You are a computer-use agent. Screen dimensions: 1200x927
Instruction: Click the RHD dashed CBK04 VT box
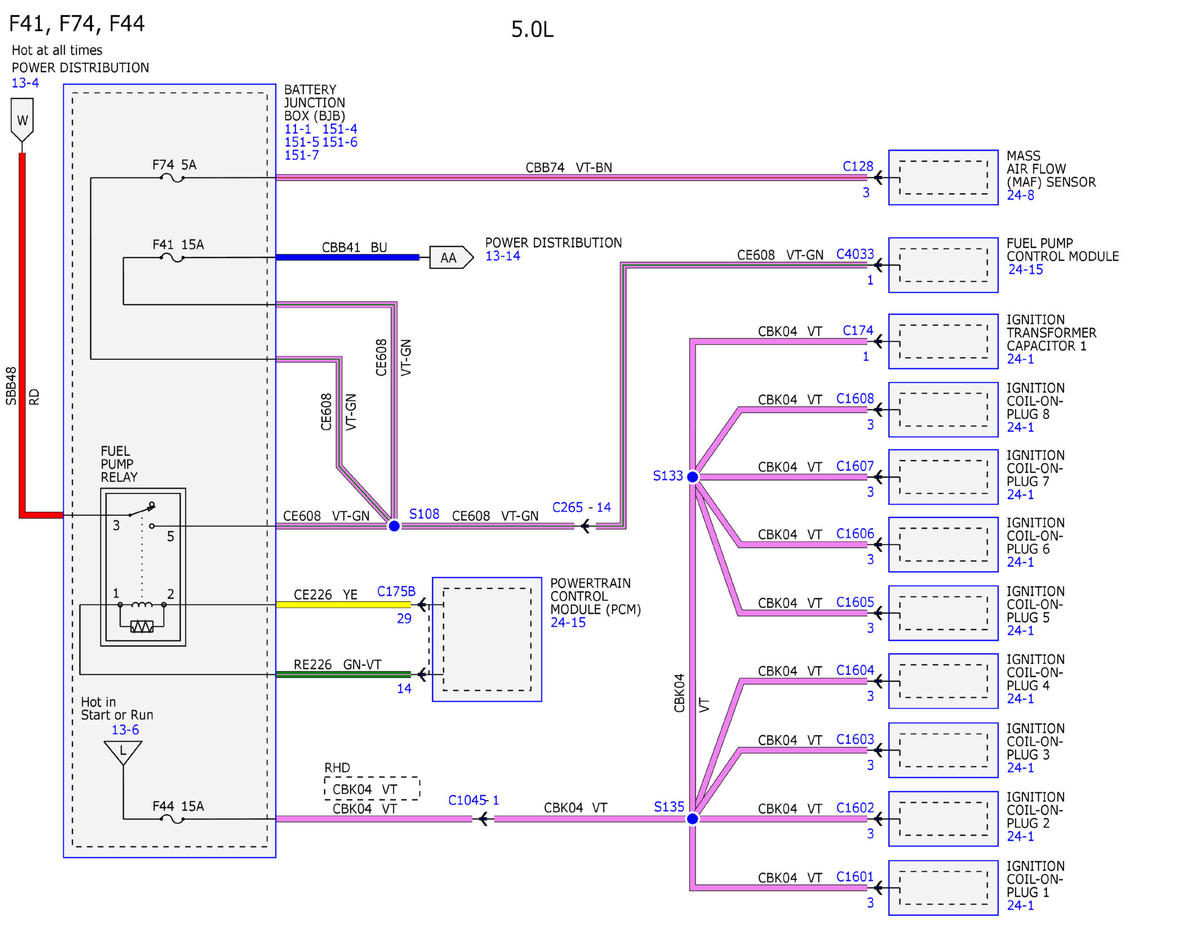click(x=371, y=788)
